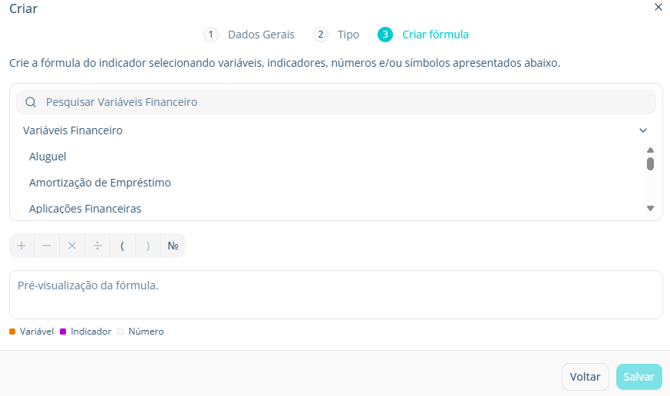Click the Salvar button
Viewport: 670px width, 396px height.
tap(639, 377)
